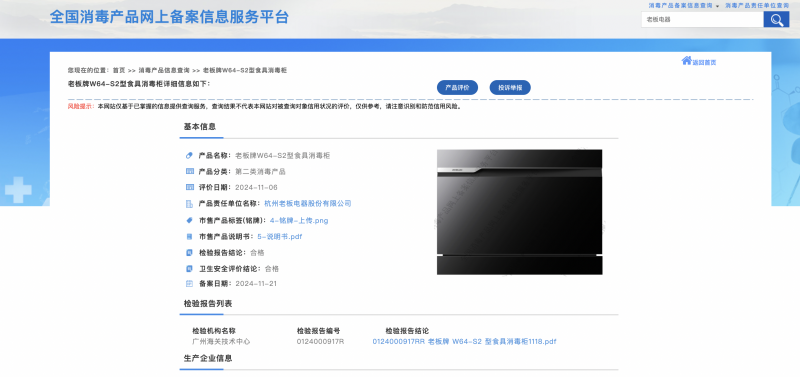
Task: Click the tag icon beside 市售产品标签
Action: click(189, 220)
